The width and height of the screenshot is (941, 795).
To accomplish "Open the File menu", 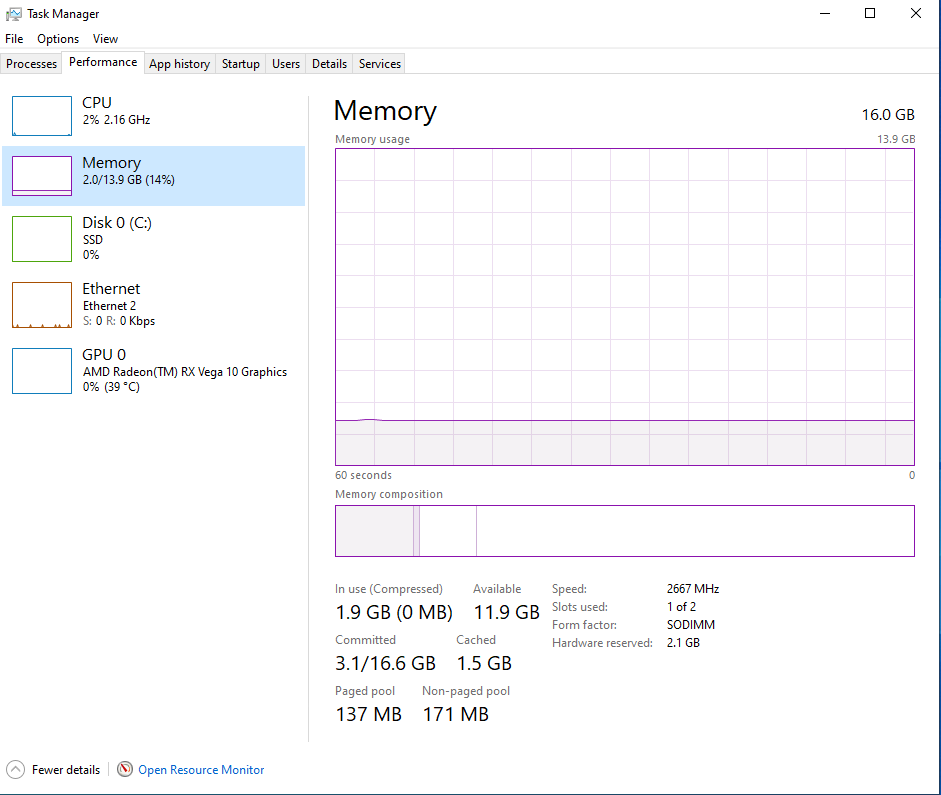I will point(14,39).
